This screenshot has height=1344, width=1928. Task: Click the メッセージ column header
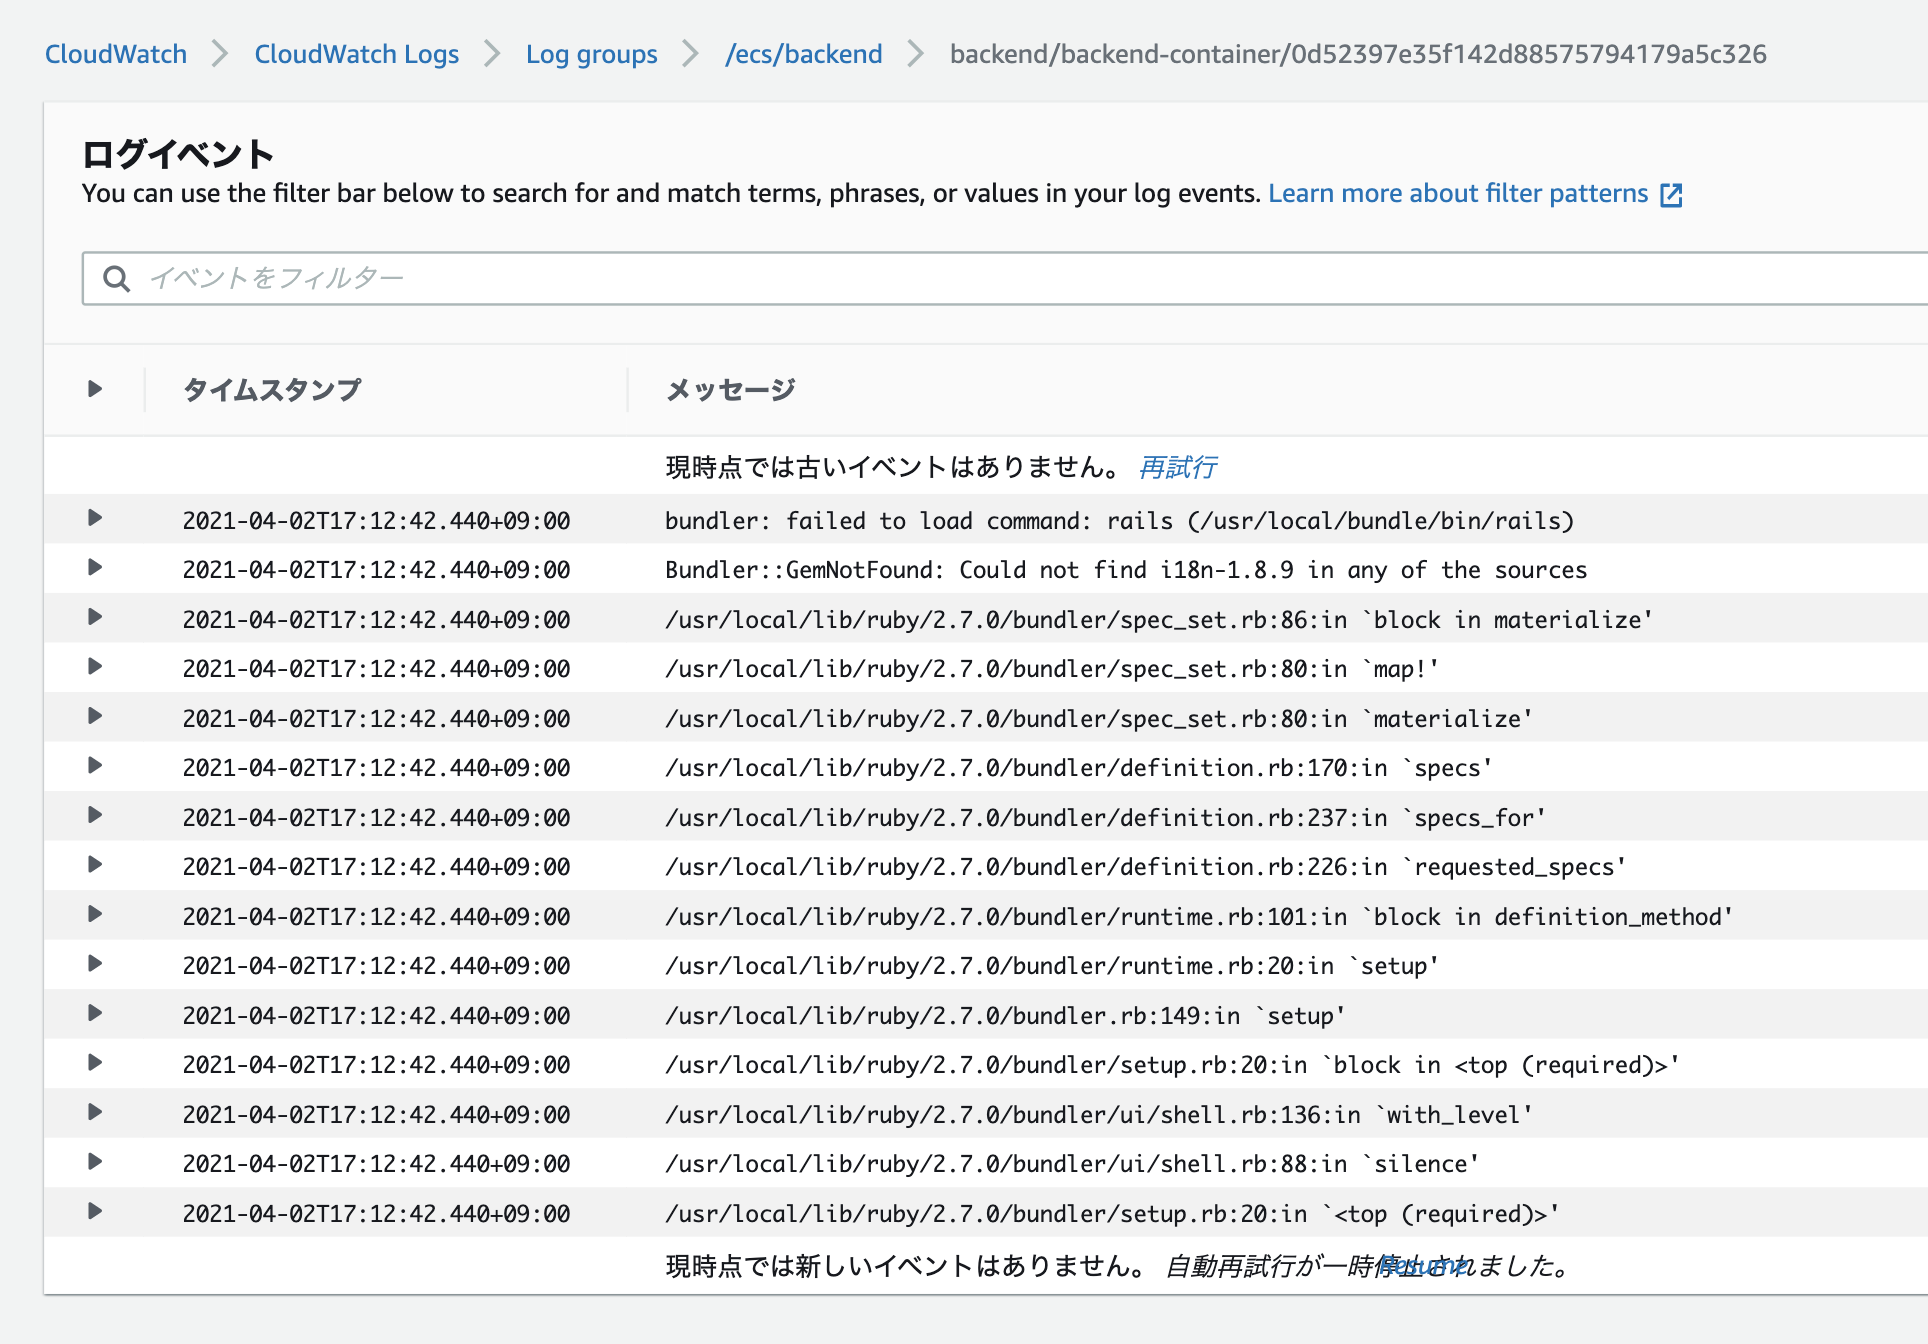(729, 389)
